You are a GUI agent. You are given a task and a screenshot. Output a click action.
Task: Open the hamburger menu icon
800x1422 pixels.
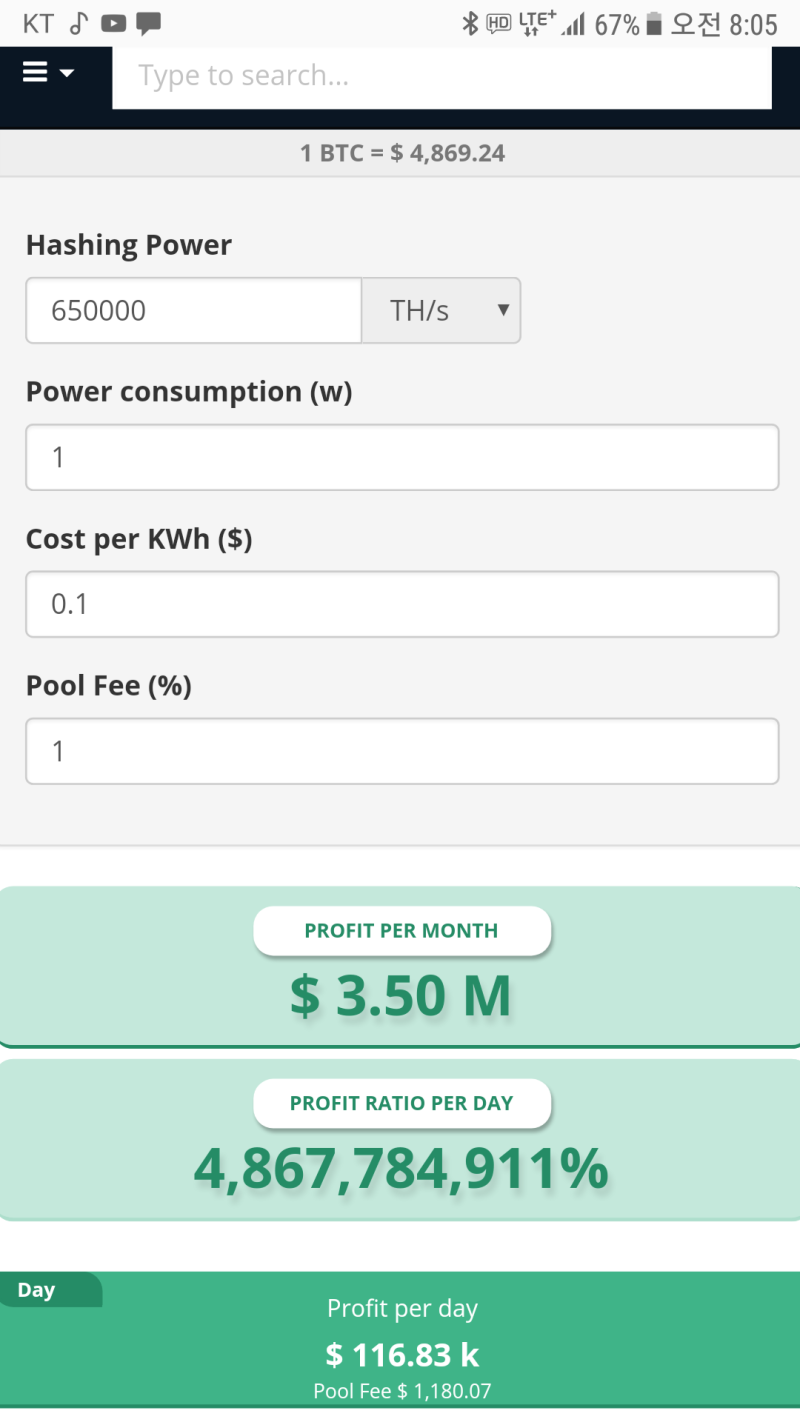pos(36,72)
